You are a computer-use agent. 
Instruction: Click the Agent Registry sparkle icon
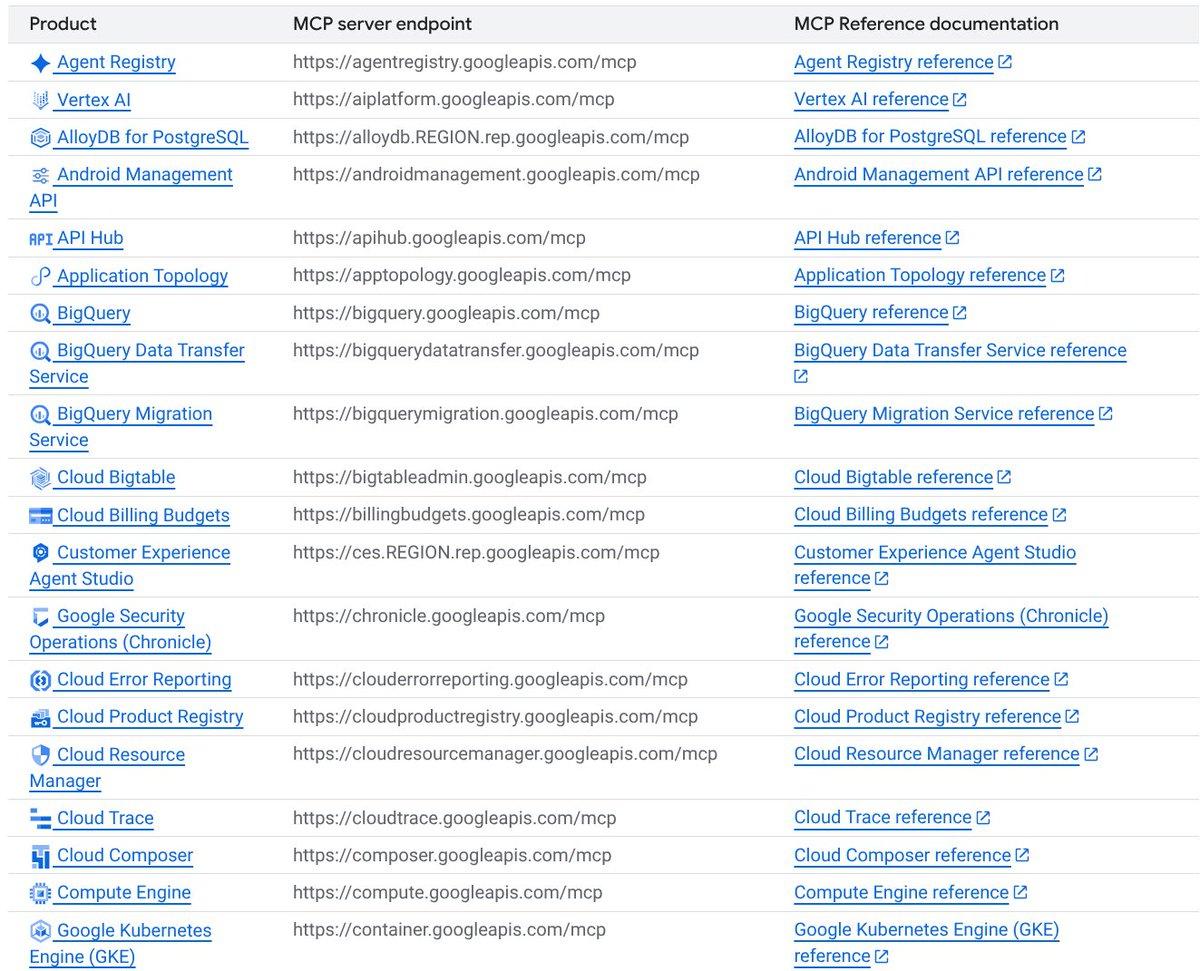pyautogui.click(x=40, y=63)
